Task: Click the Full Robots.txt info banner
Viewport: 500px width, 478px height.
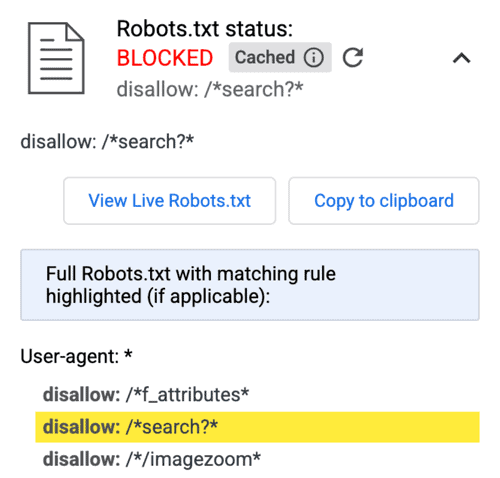Action: [x=250, y=285]
